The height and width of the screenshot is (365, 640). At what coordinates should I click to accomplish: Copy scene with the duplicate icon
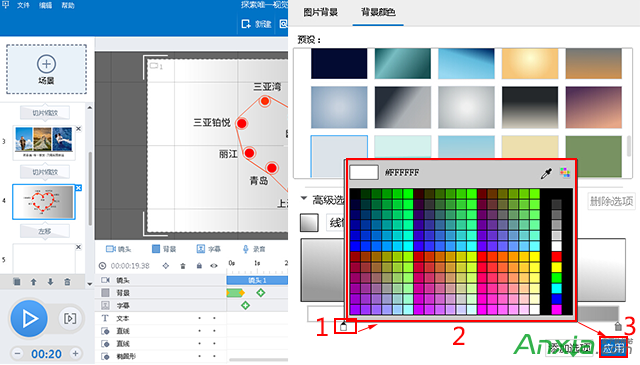tap(17, 282)
